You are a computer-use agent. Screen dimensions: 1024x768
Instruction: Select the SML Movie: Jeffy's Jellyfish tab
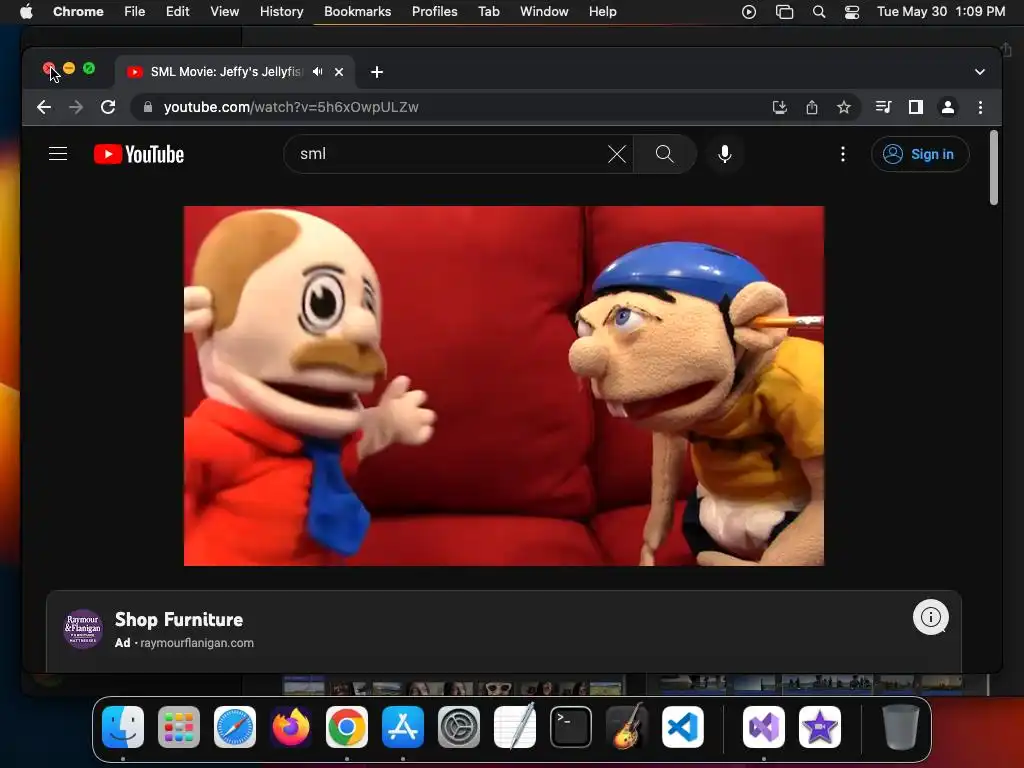click(225, 72)
